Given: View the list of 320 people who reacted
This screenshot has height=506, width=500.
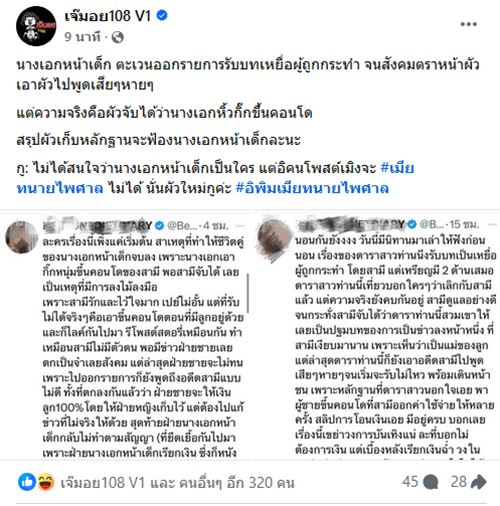Looking at the screenshot, I should click(x=177, y=482).
